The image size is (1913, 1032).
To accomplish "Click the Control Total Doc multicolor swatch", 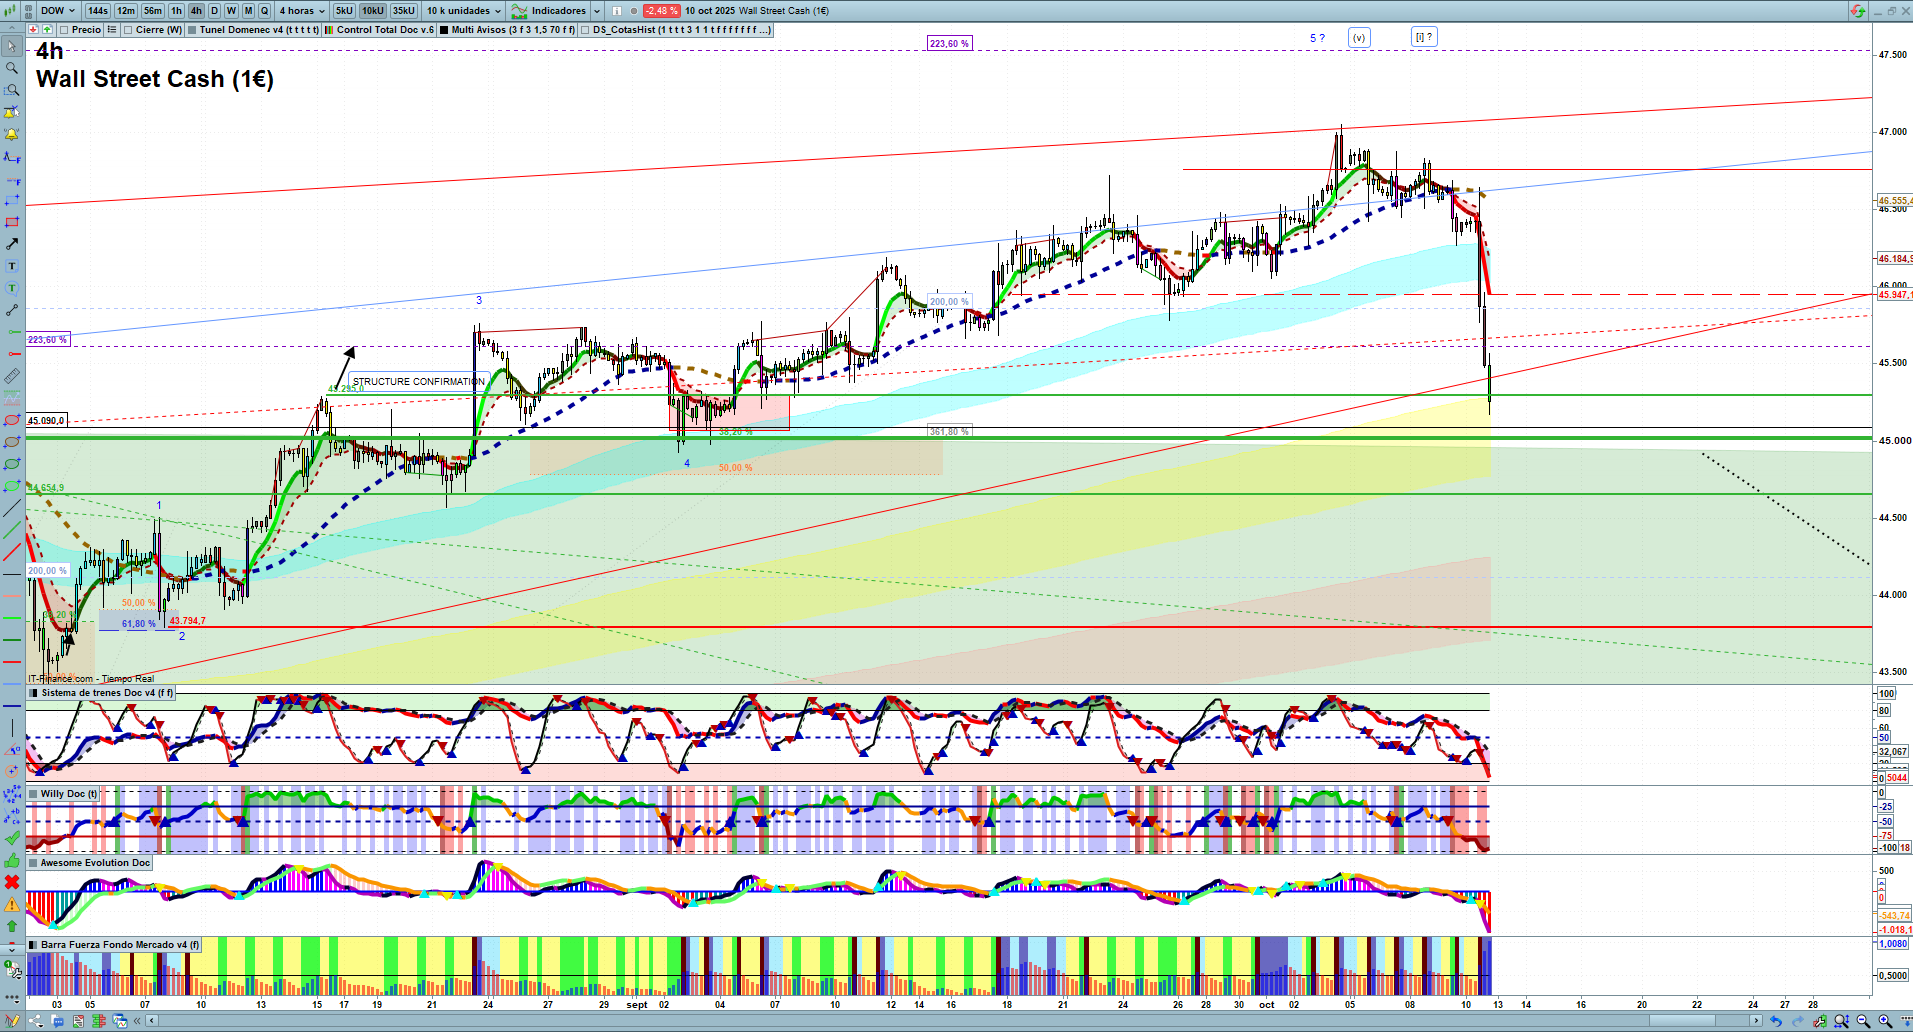I will click(x=328, y=30).
